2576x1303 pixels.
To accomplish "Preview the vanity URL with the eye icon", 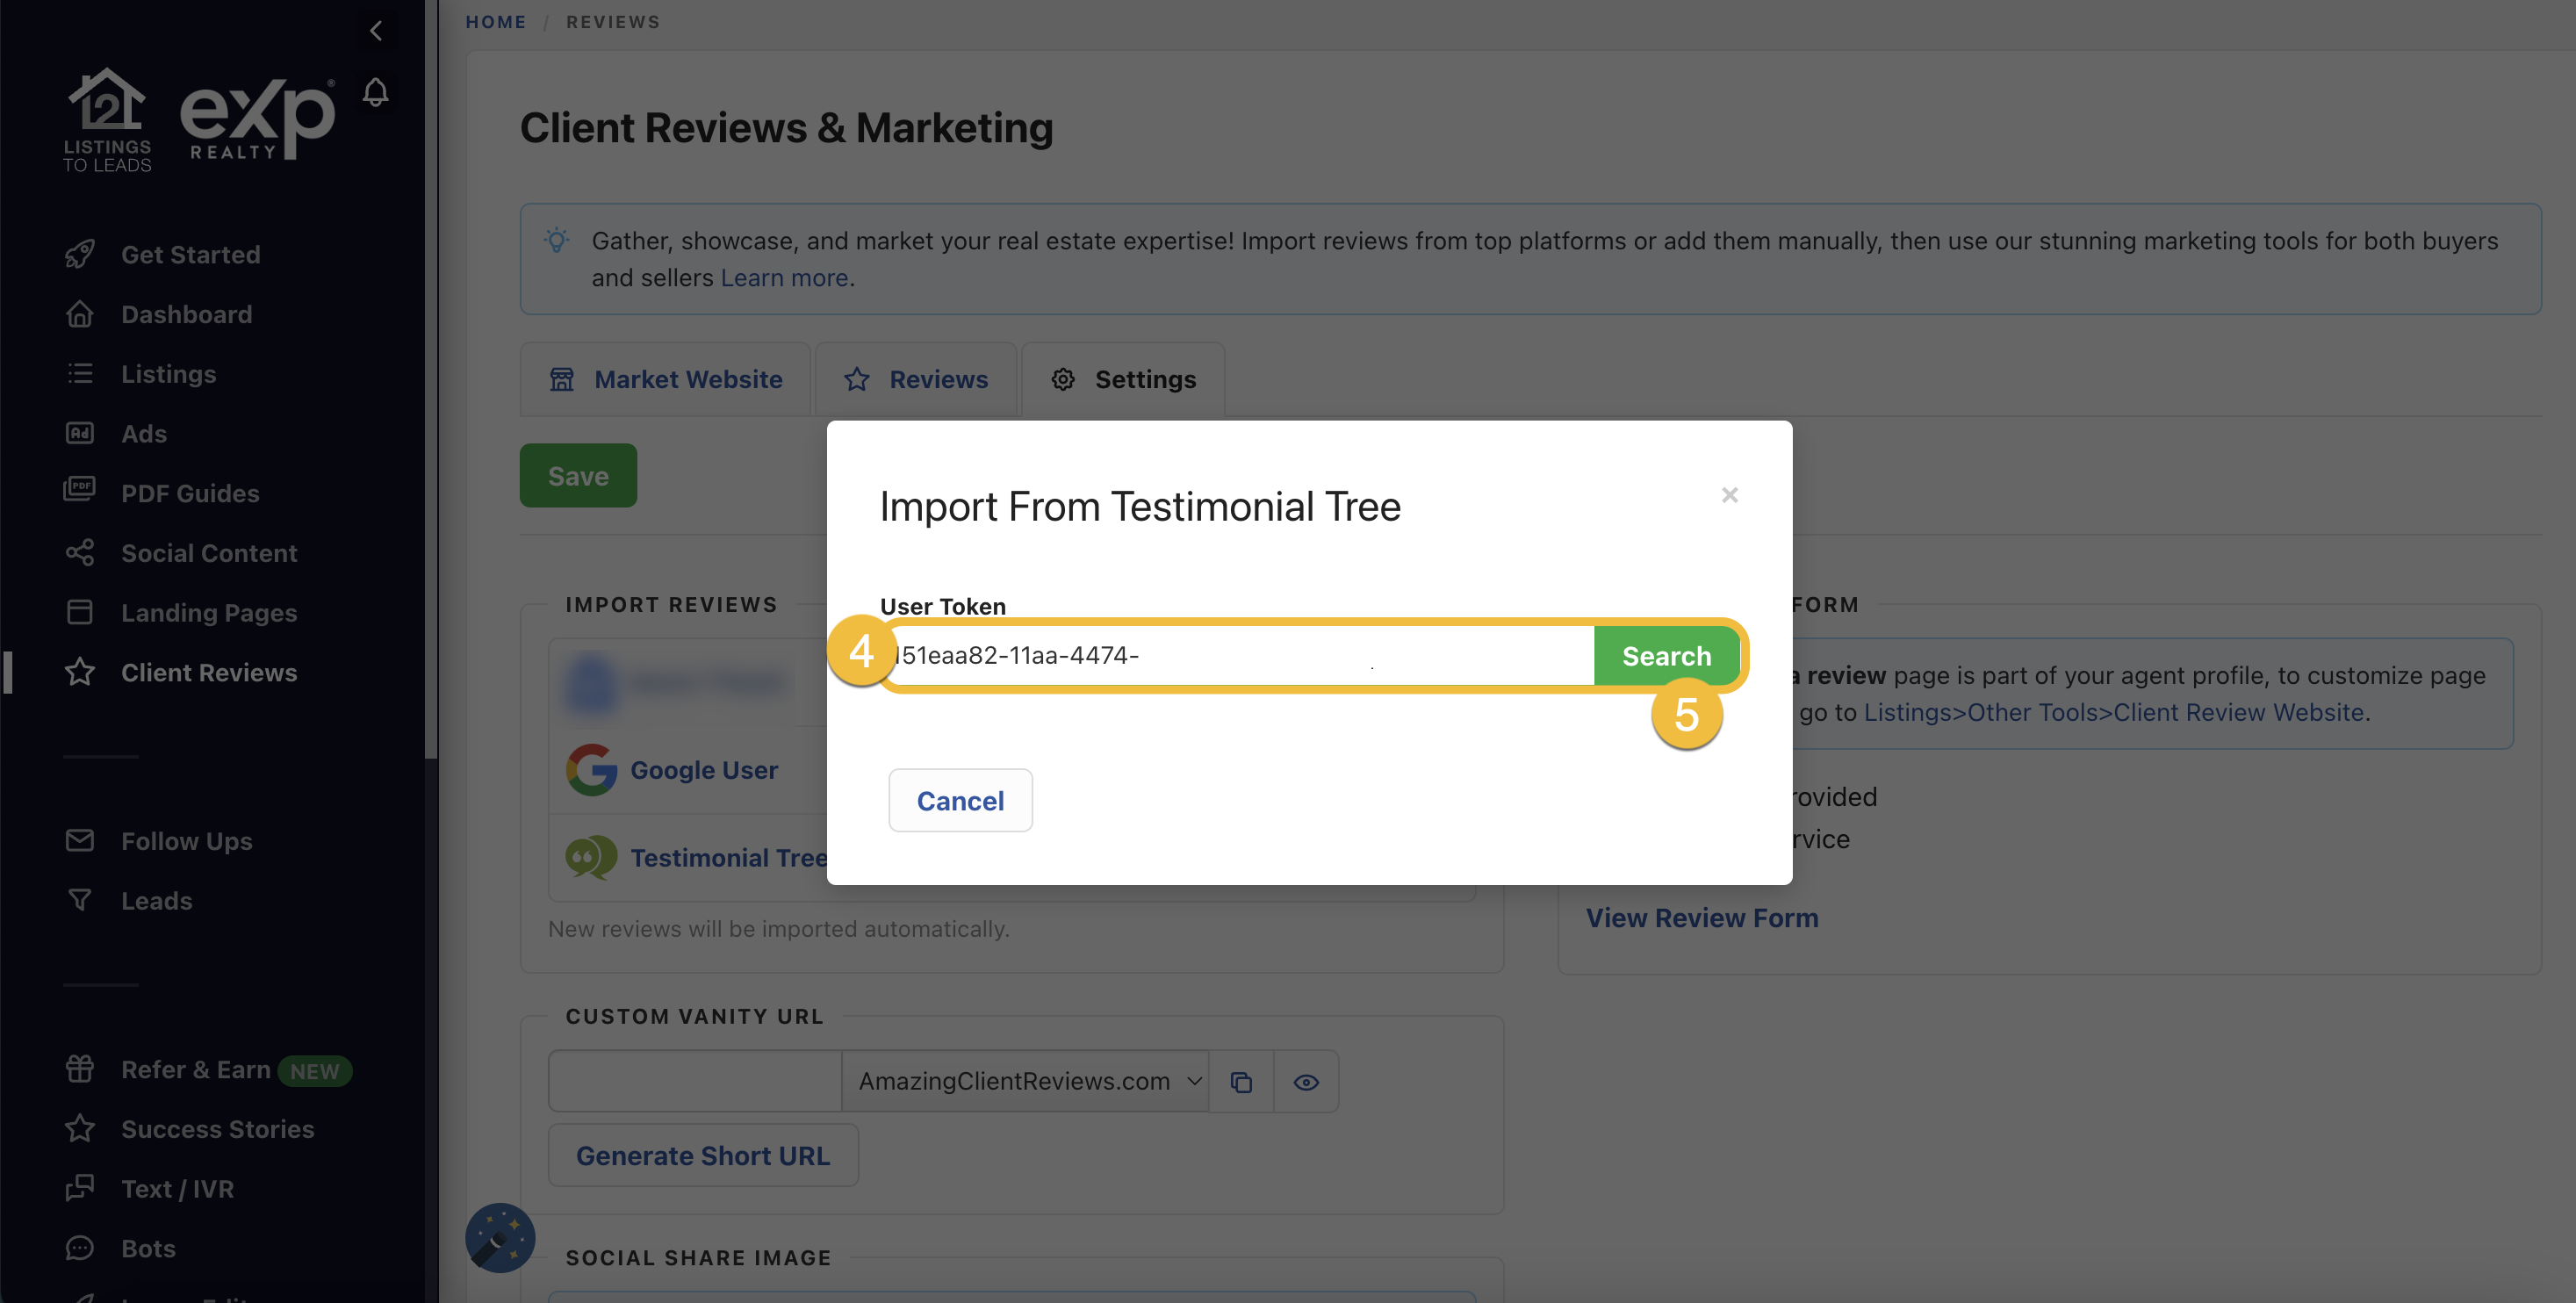I will click(x=1306, y=1081).
